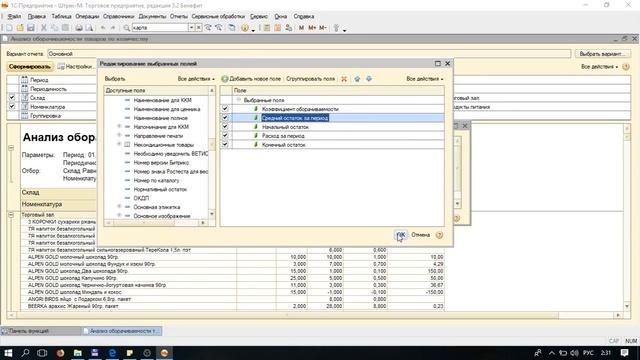The width and height of the screenshot is (640, 360).
Task: Expand Напоминание для ККМ field
Action: click(x=119, y=127)
